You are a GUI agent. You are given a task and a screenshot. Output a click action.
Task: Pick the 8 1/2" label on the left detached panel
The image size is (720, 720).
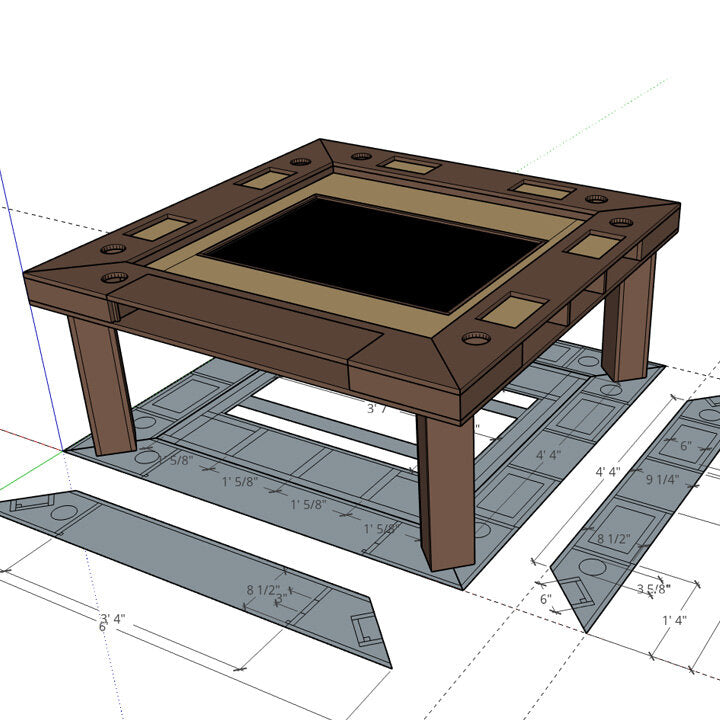pos(263,590)
